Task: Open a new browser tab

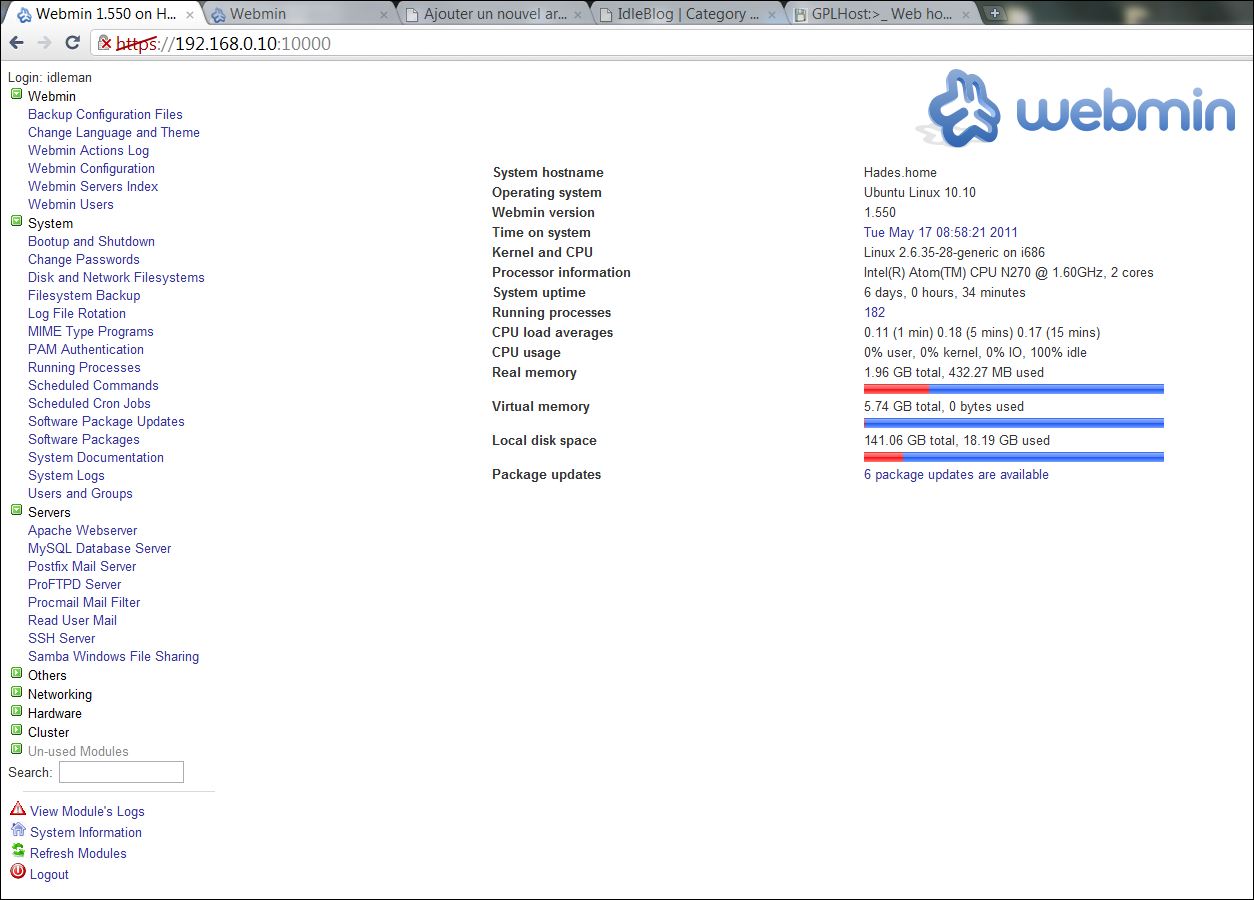Action: point(993,13)
